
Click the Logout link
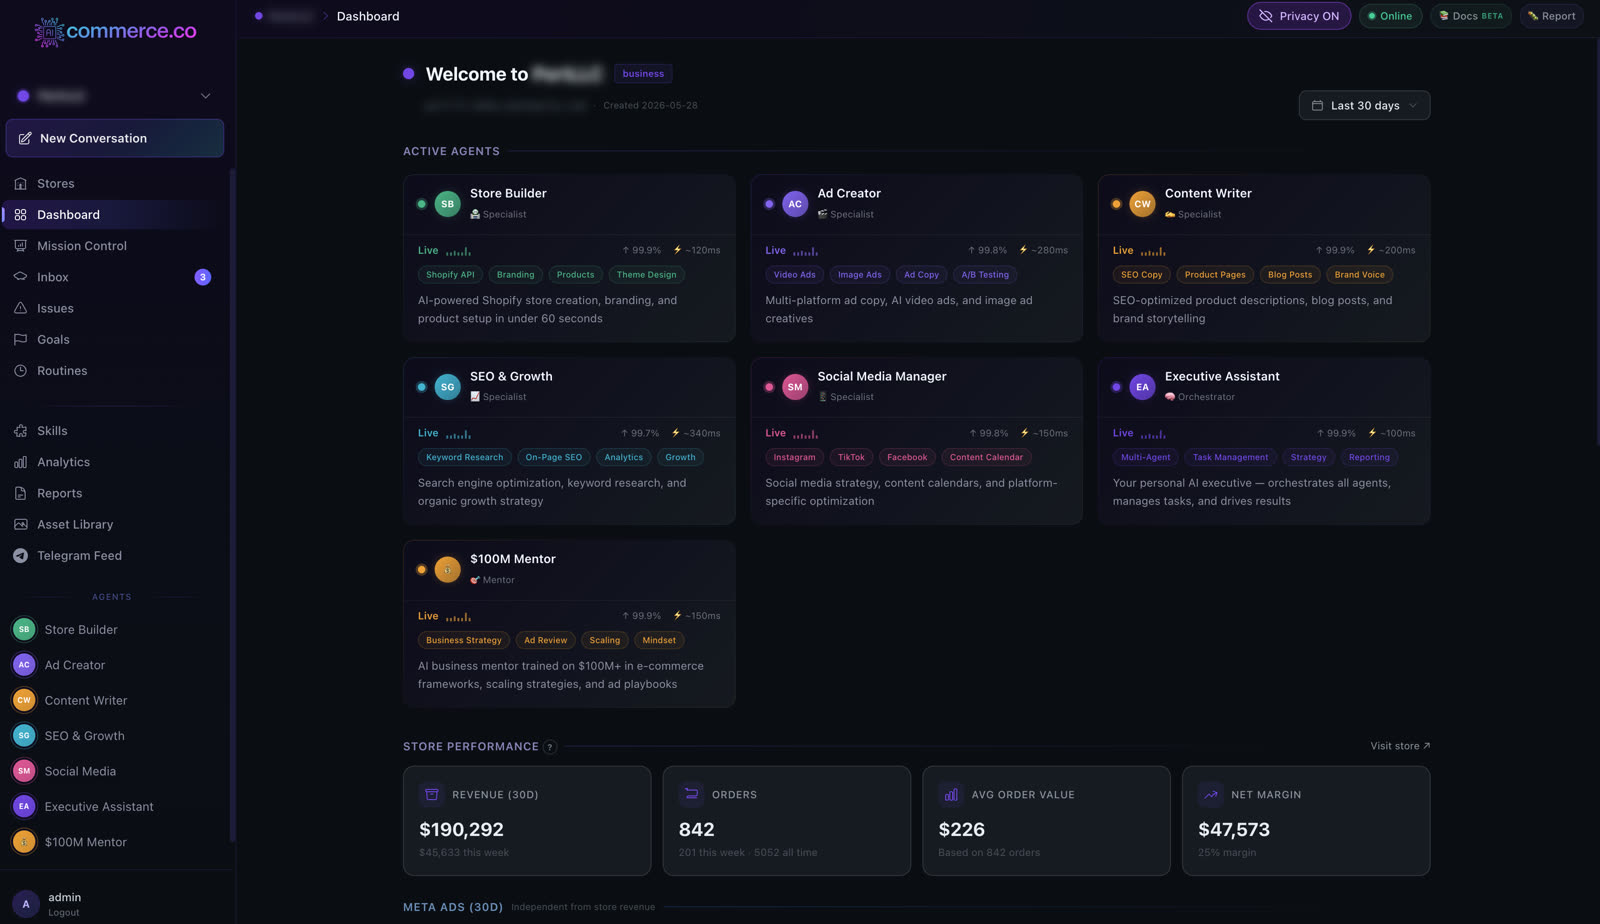click(63, 913)
